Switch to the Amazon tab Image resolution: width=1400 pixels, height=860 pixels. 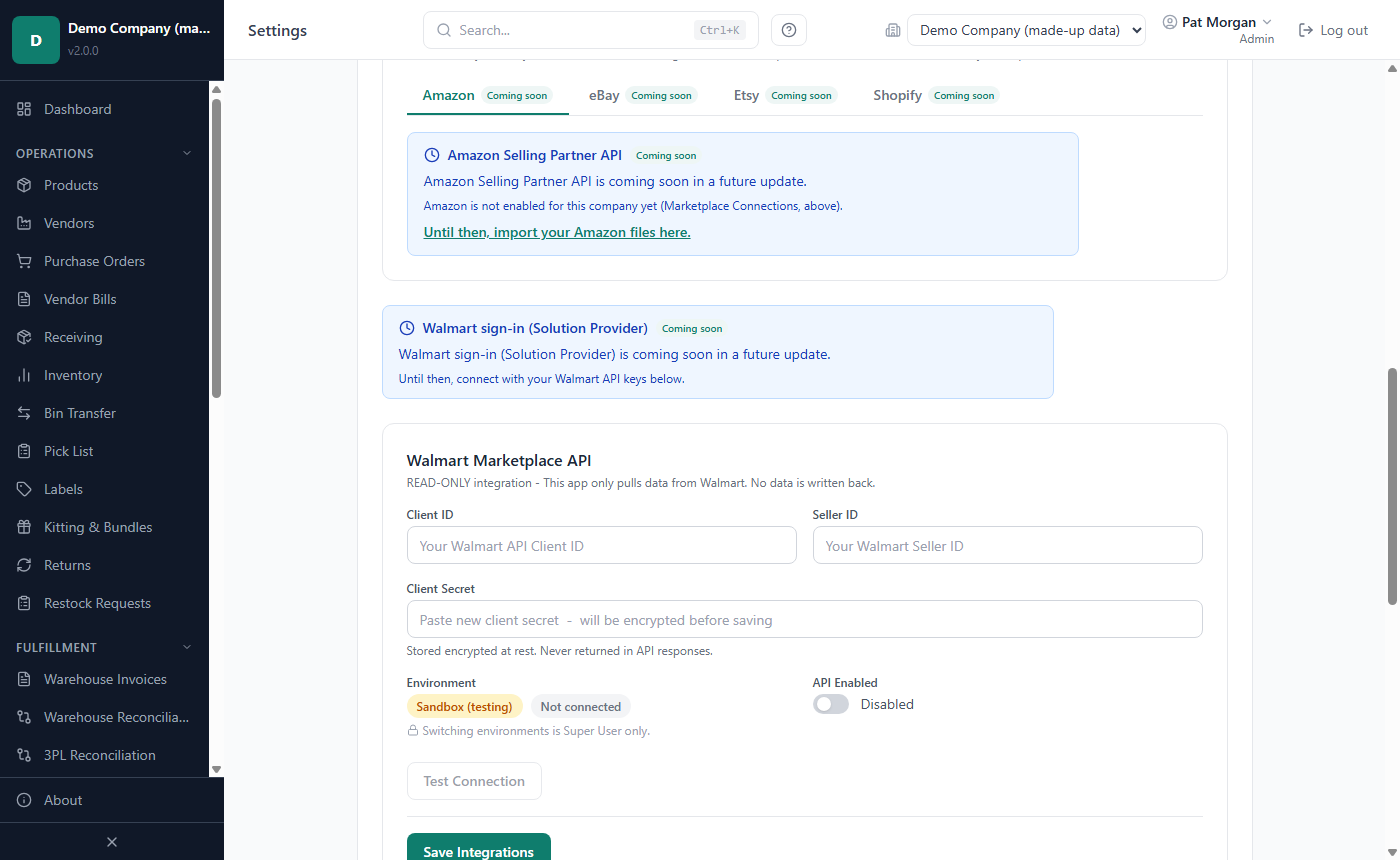(487, 95)
